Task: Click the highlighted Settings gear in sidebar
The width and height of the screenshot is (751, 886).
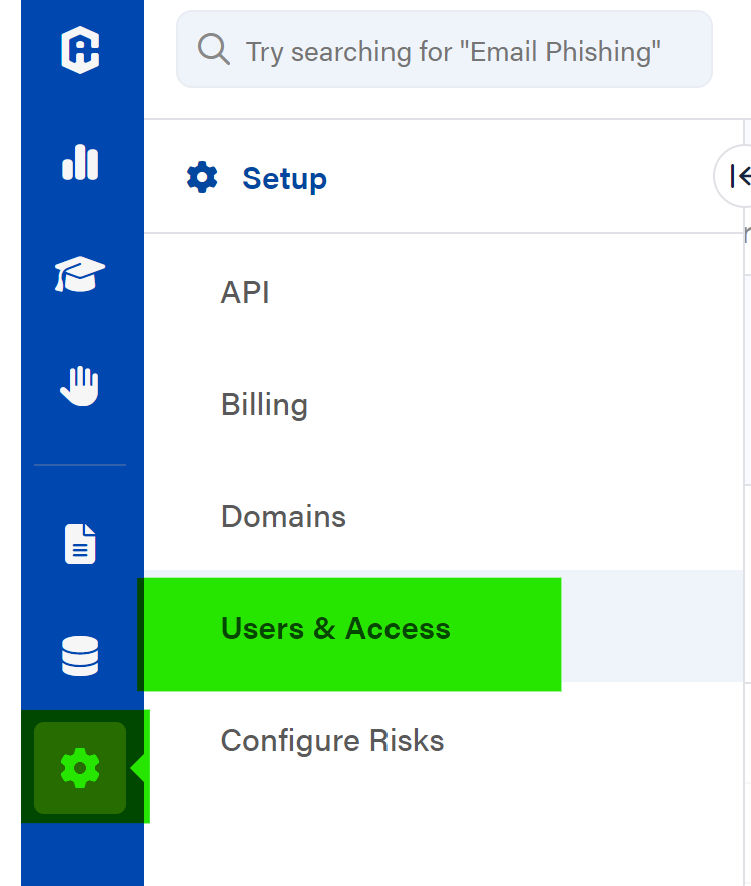Action: tap(80, 768)
